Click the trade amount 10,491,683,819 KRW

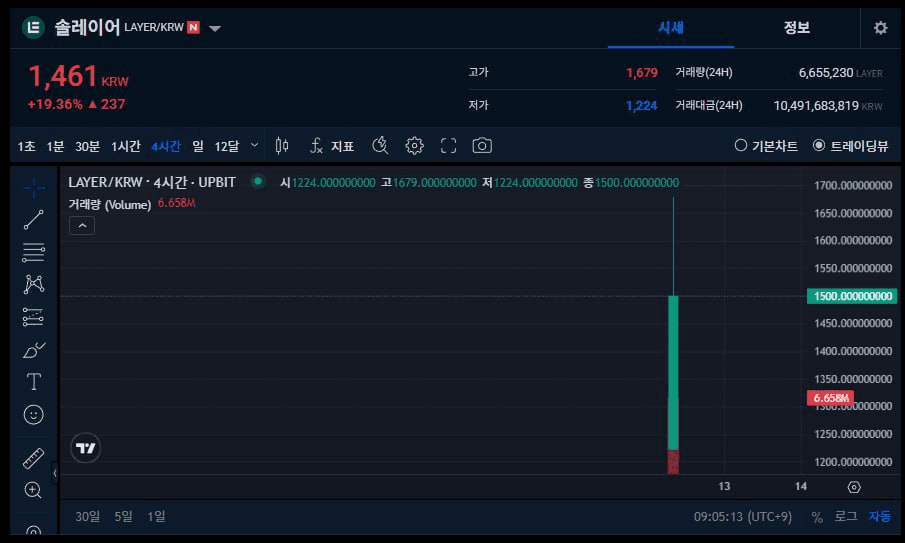coord(828,106)
